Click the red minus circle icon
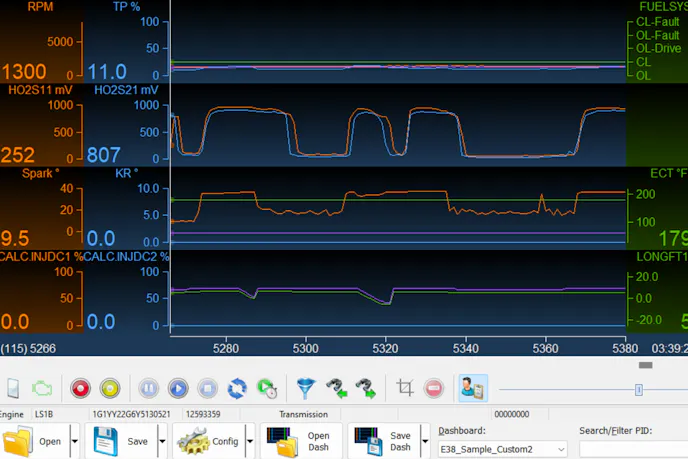 [434, 388]
